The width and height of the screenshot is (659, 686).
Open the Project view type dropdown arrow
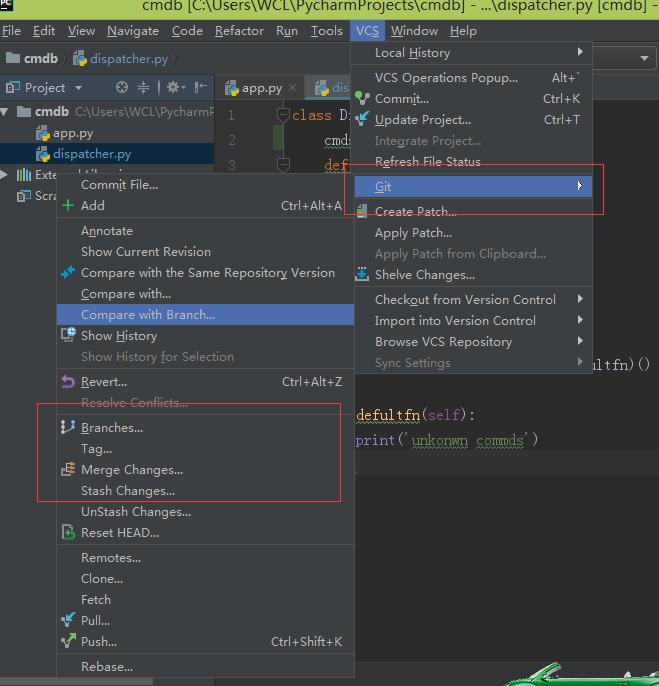pyautogui.click(x=78, y=88)
